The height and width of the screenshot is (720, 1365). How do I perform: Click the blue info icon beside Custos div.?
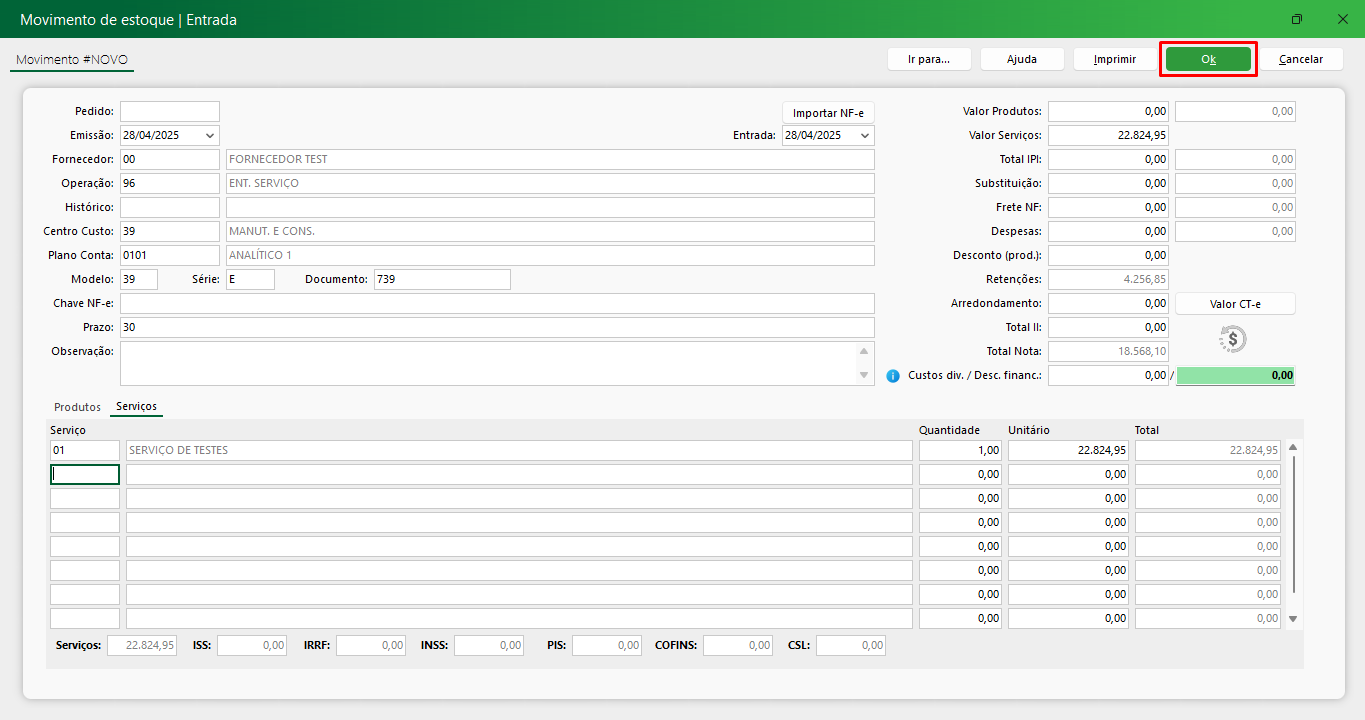coord(893,376)
